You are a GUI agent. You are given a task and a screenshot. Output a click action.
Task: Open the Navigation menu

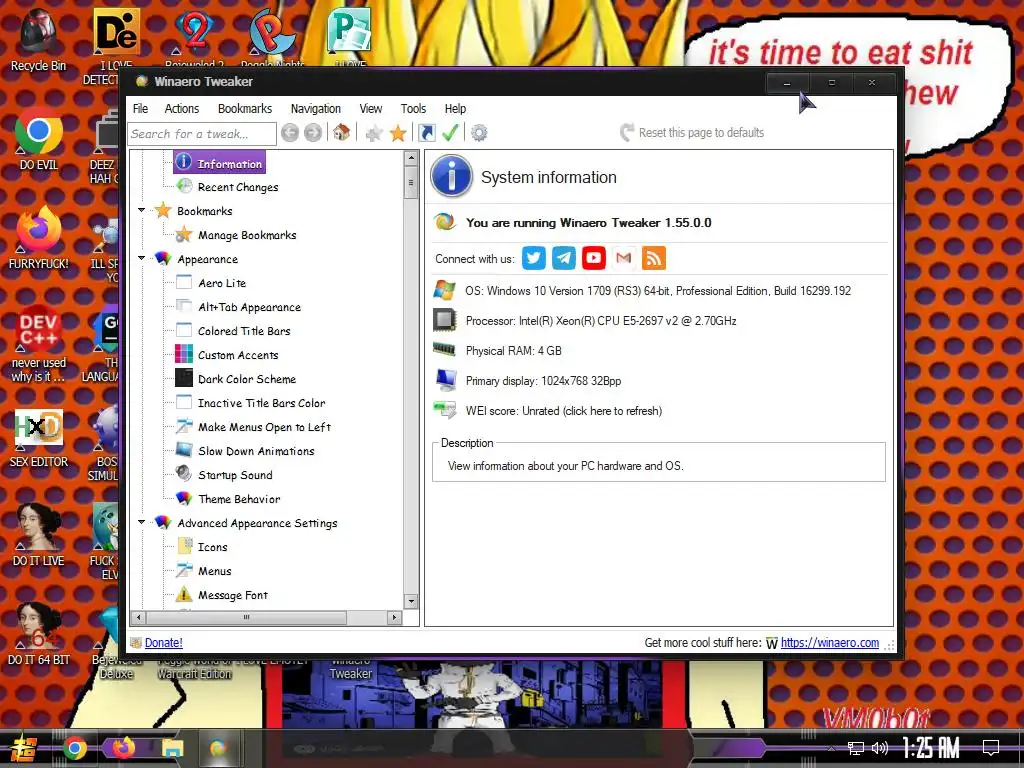(315, 108)
